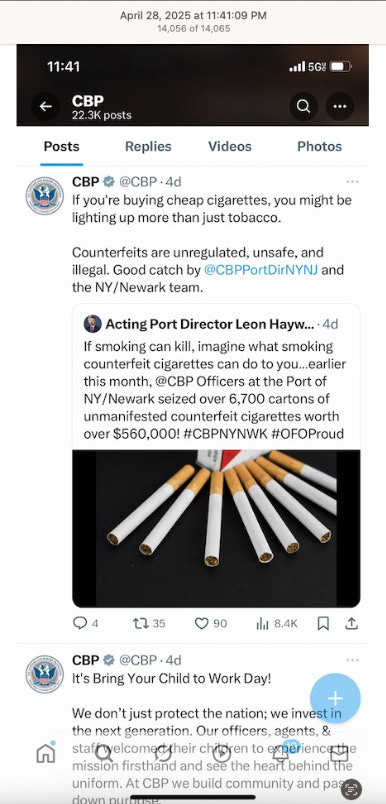Screen dimensions: 386x804
Task: Expand options menu on first CBP post
Action: pyautogui.click(x=352, y=182)
